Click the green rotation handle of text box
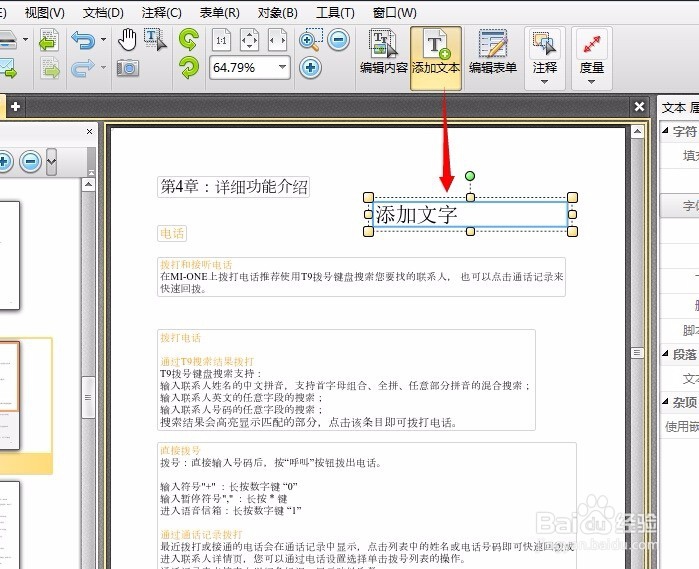The image size is (699, 569). pyautogui.click(x=470, y=176)
